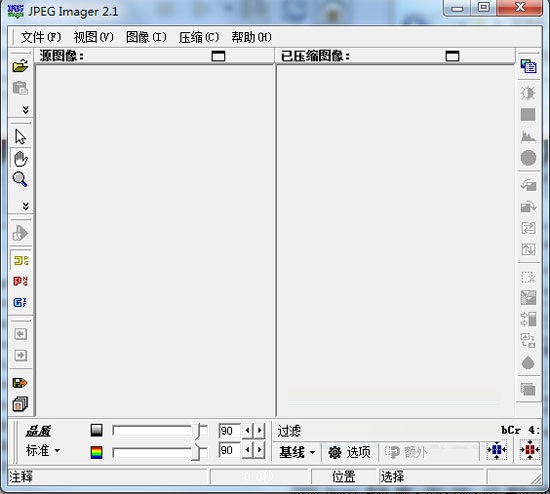Open the 视图(V) menu
550x494 pixels.
(x=94, y=37)
